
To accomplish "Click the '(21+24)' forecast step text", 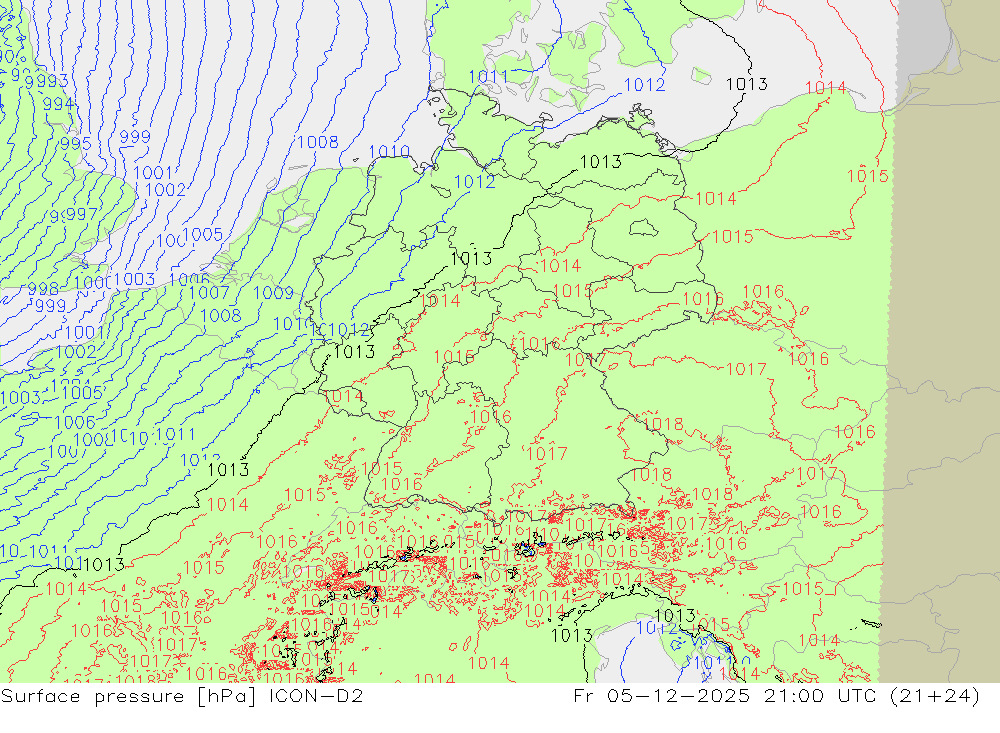I will click(935, 695).
